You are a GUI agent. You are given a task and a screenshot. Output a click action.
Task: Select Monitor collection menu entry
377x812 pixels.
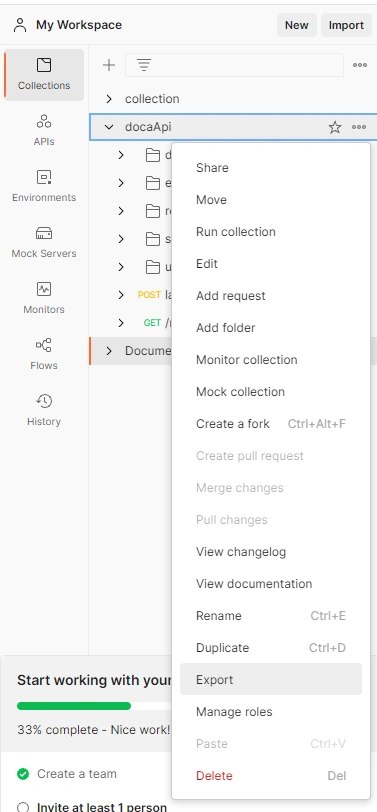point(271,359)
